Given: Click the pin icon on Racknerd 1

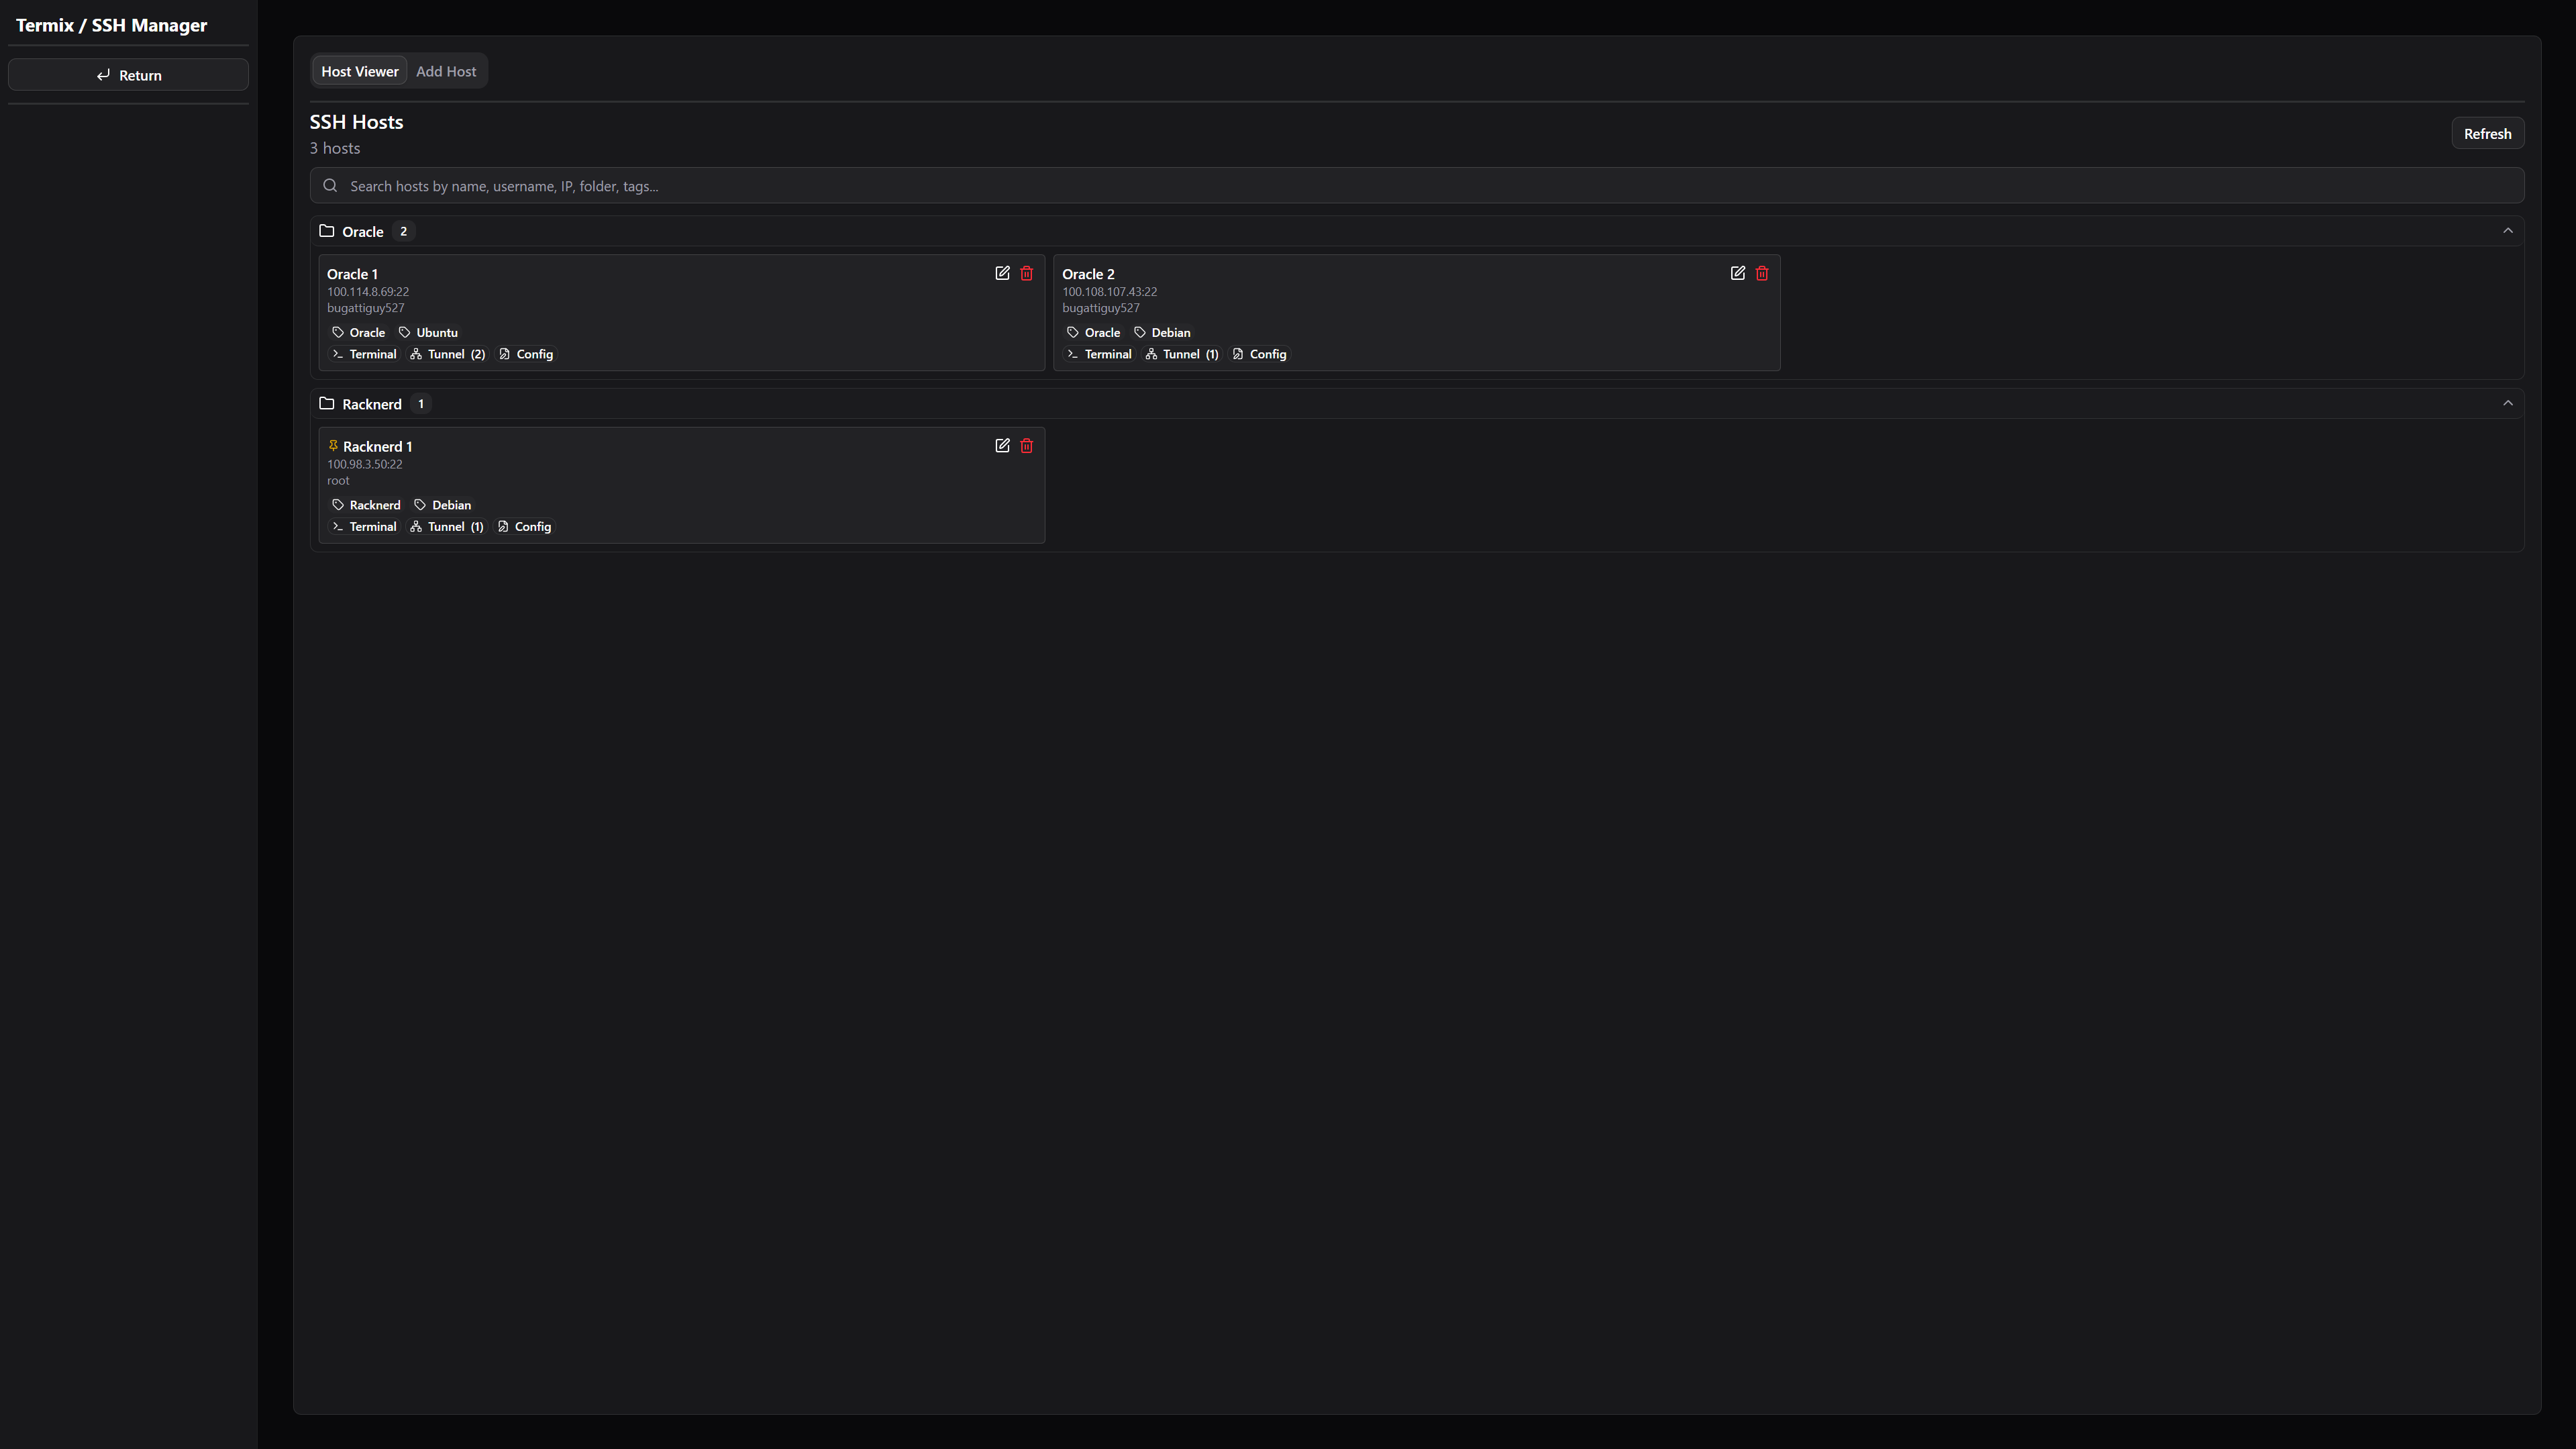Looking at the screenshot, I should tap(333, 446).
